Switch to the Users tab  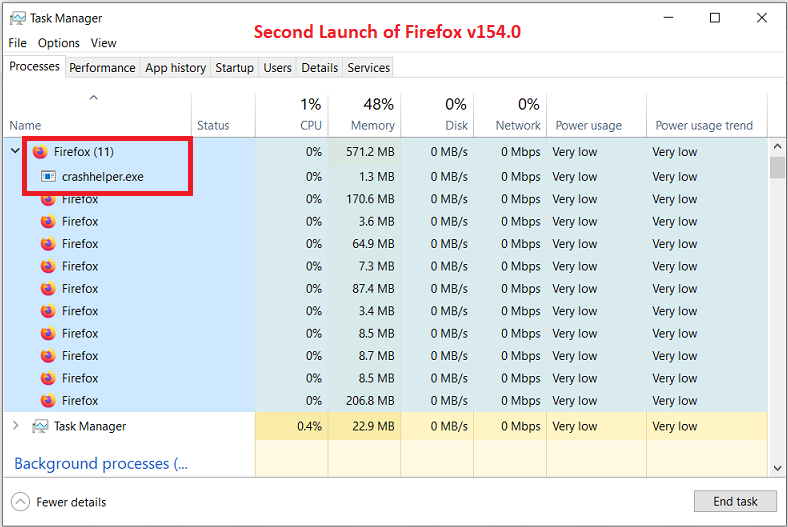pyautogui.click(x=277, y=67)
